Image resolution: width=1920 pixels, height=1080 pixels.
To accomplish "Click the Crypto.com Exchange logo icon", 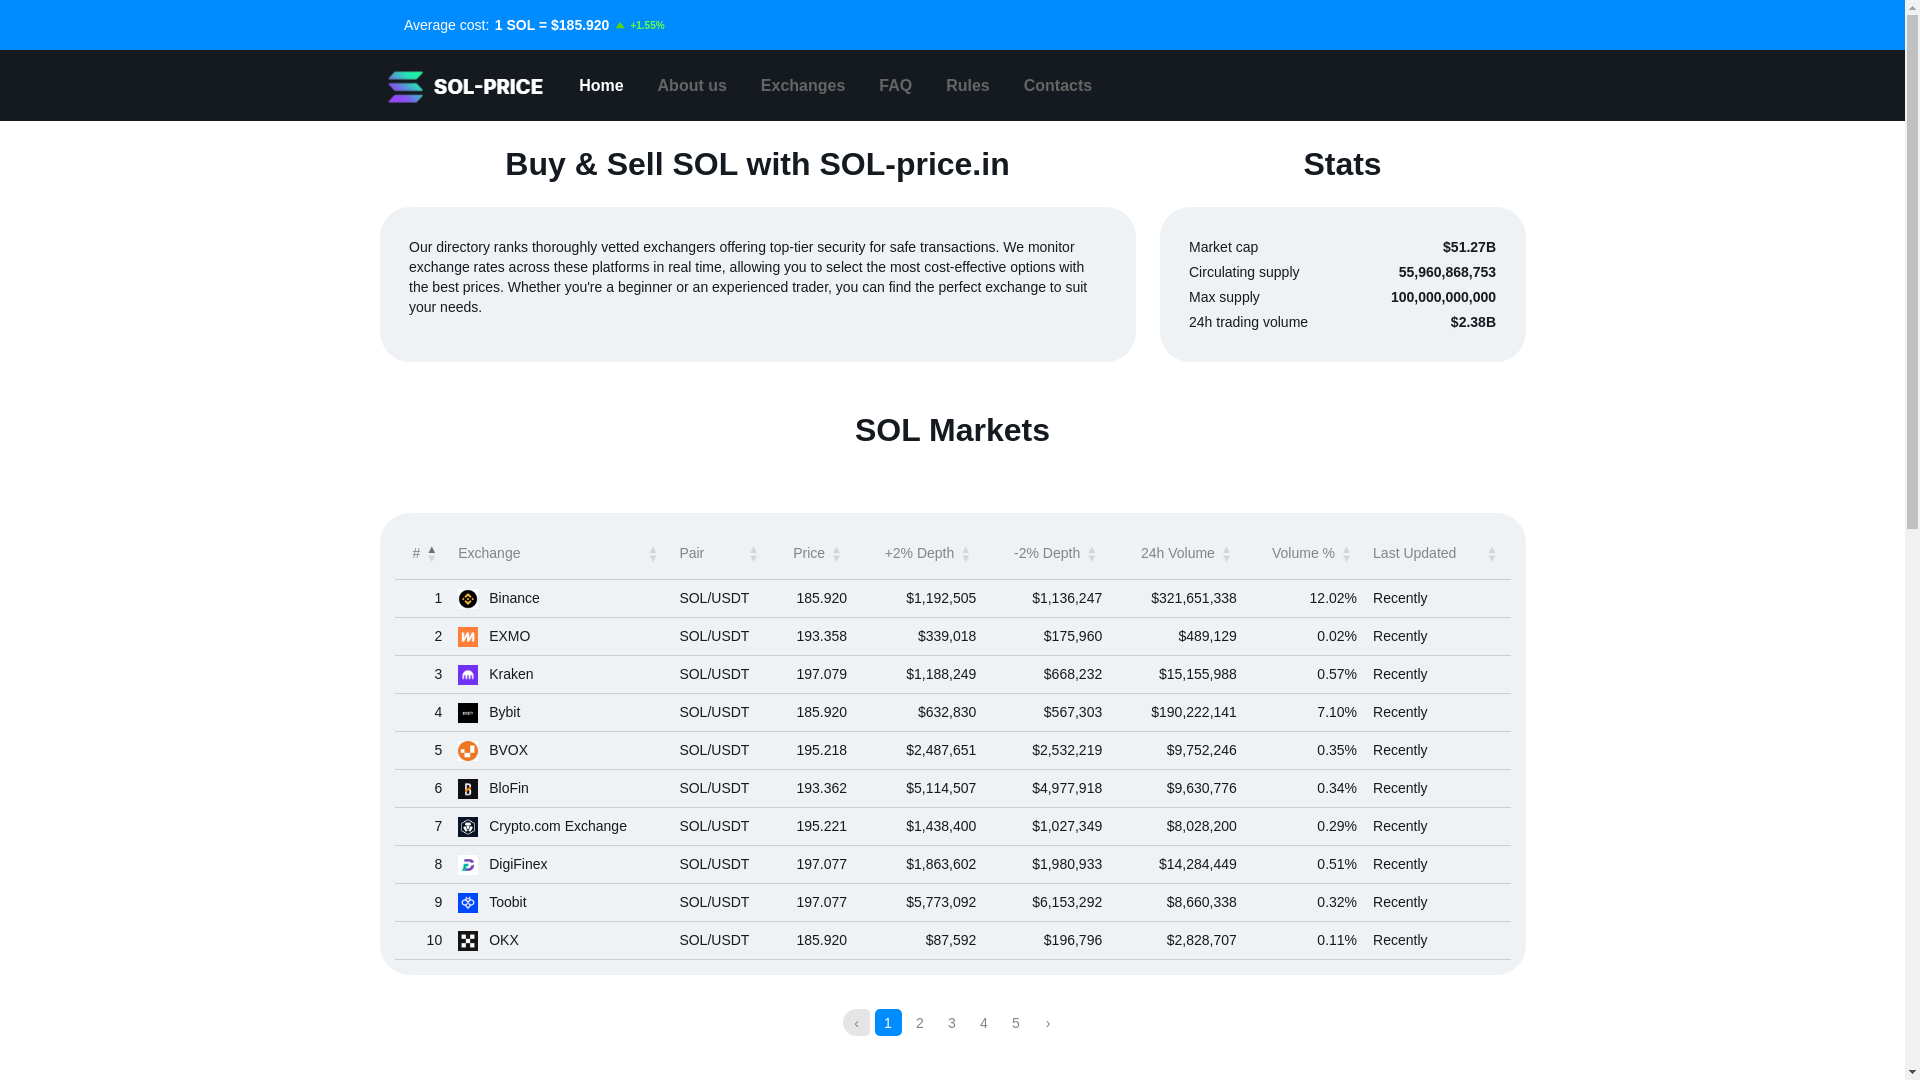I will (468, 827).
